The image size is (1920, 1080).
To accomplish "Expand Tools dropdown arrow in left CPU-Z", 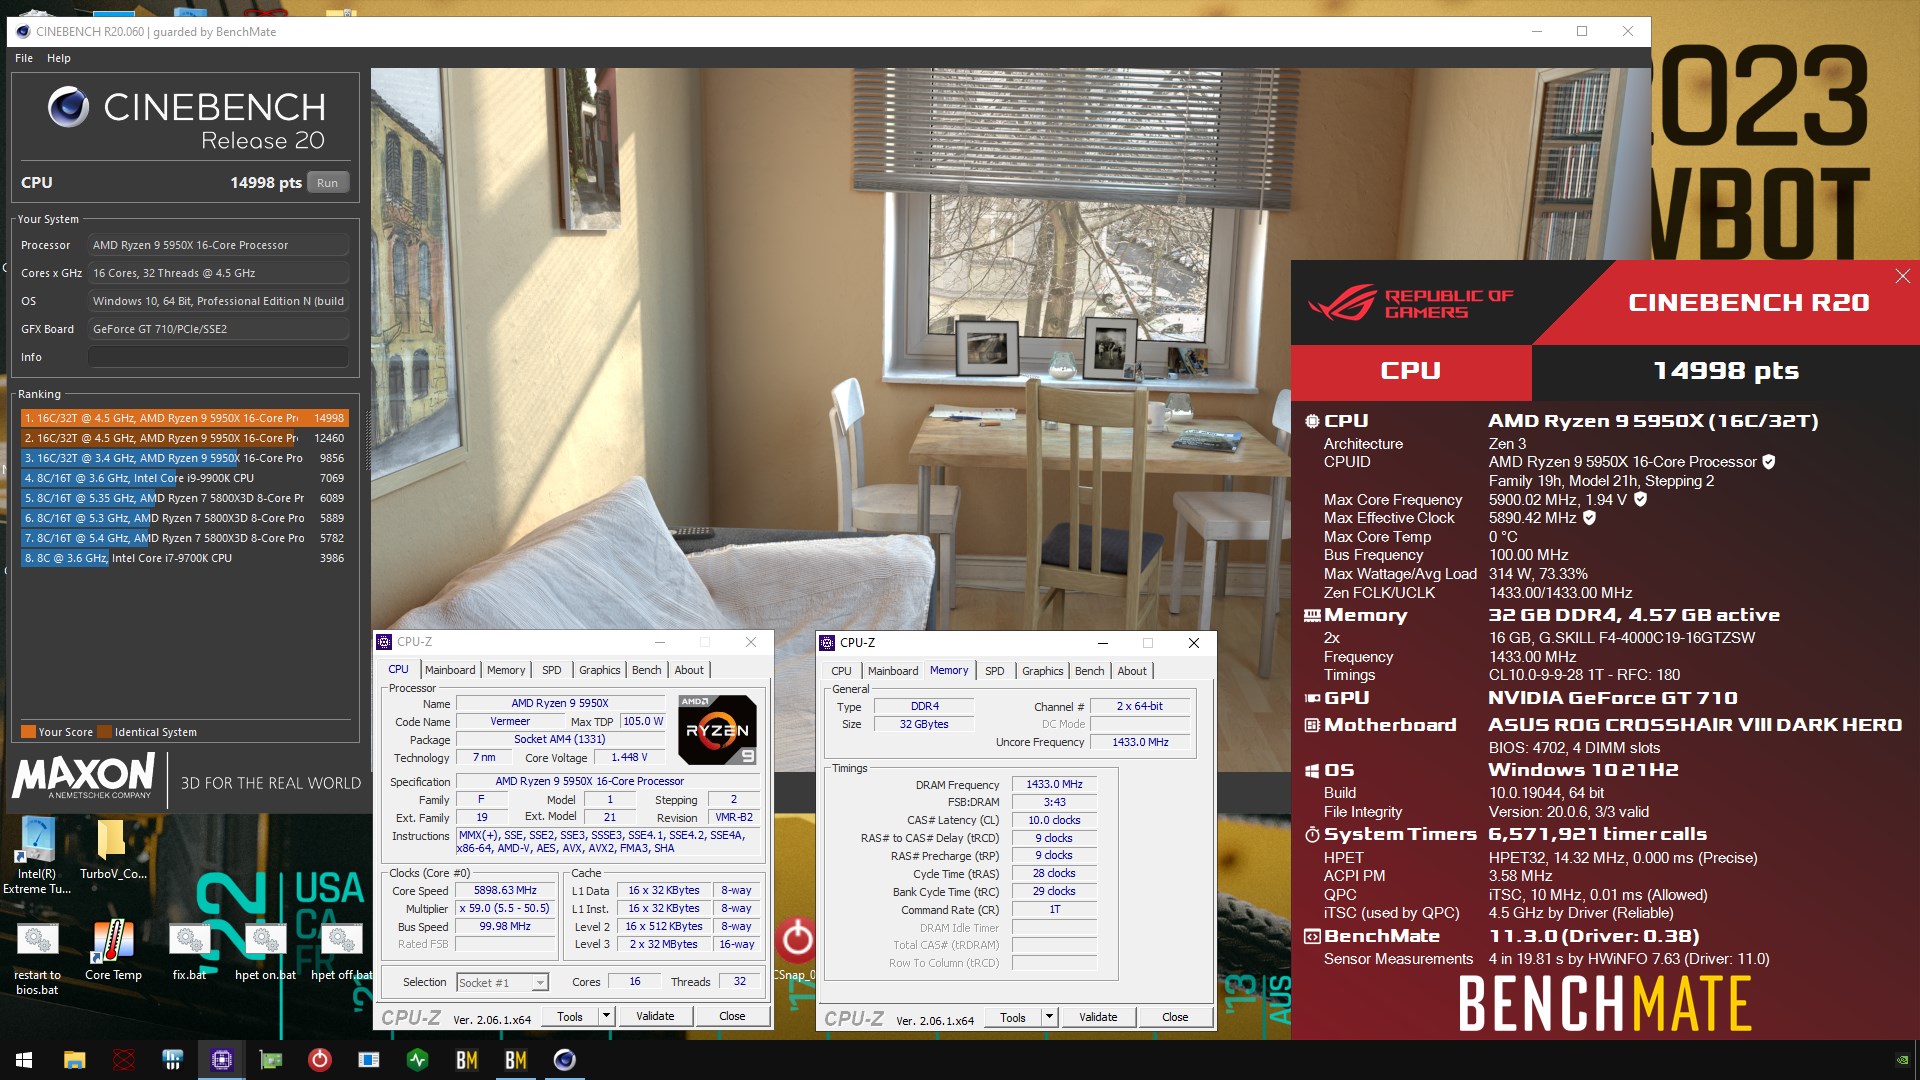I will pyautogui.click(x=605, y=1016).
